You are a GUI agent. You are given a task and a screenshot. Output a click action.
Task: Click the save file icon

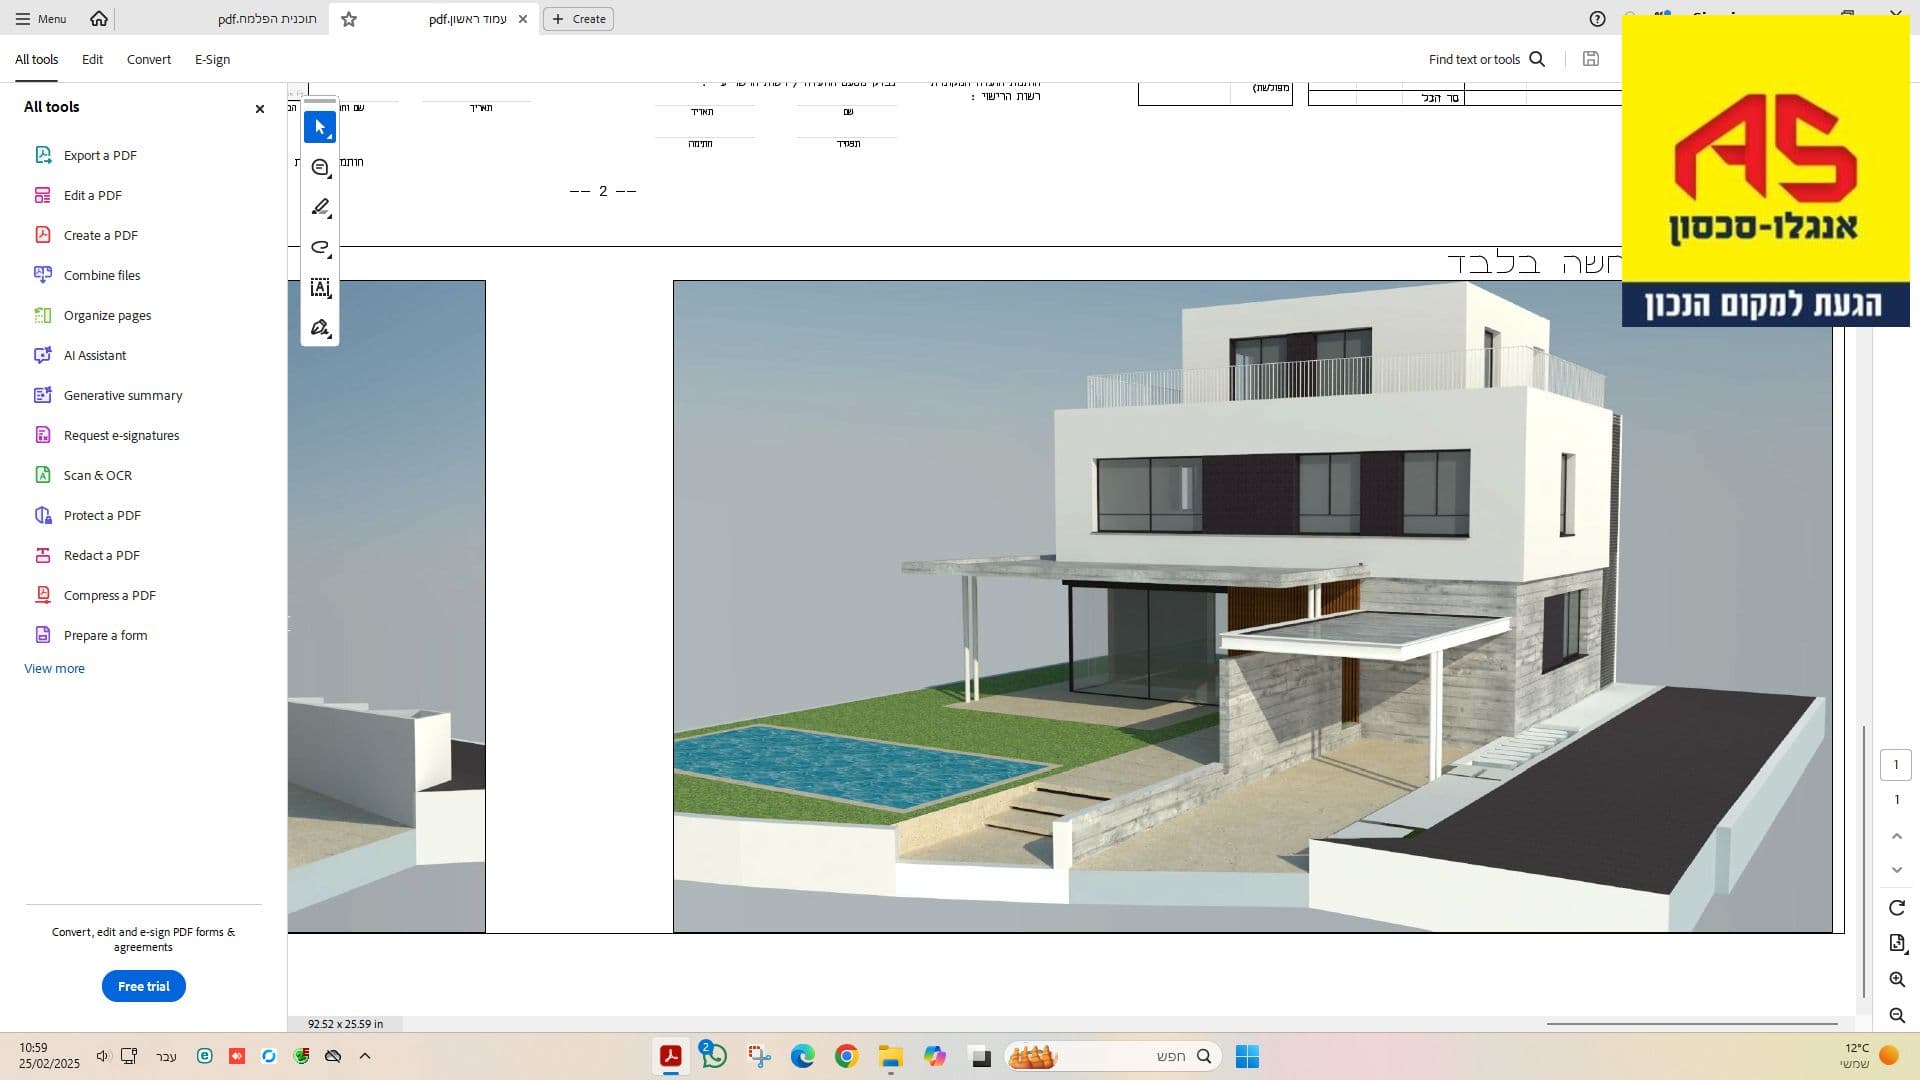point(1591,59)
